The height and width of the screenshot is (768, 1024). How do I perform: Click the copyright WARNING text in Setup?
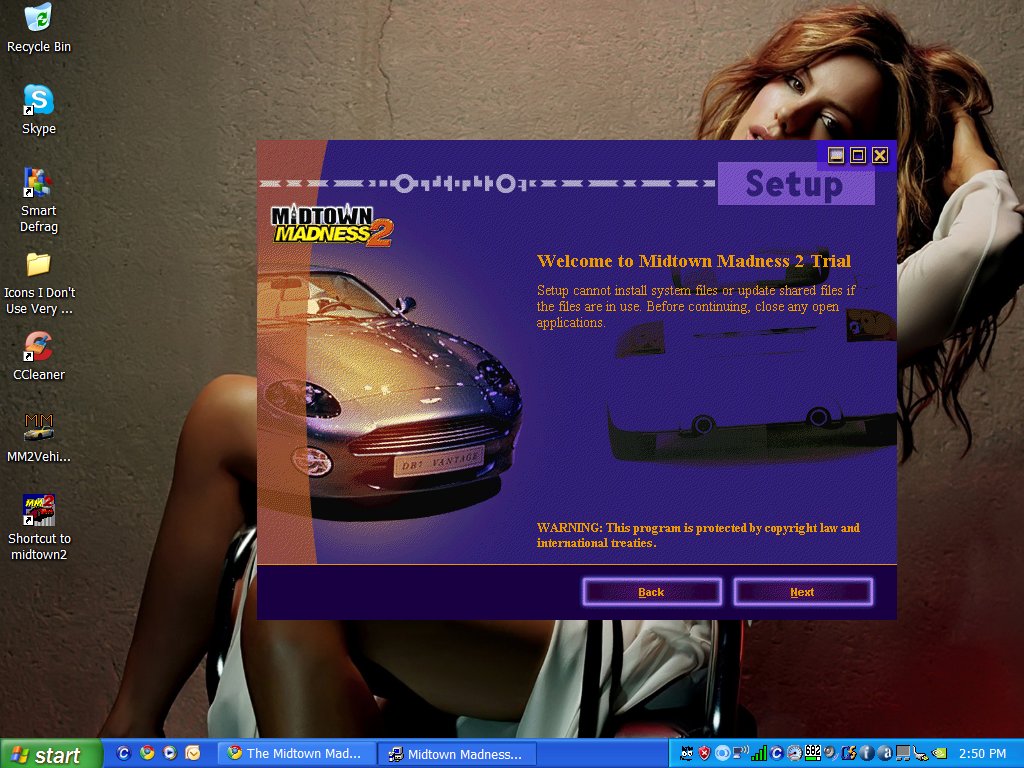point(698,535)
